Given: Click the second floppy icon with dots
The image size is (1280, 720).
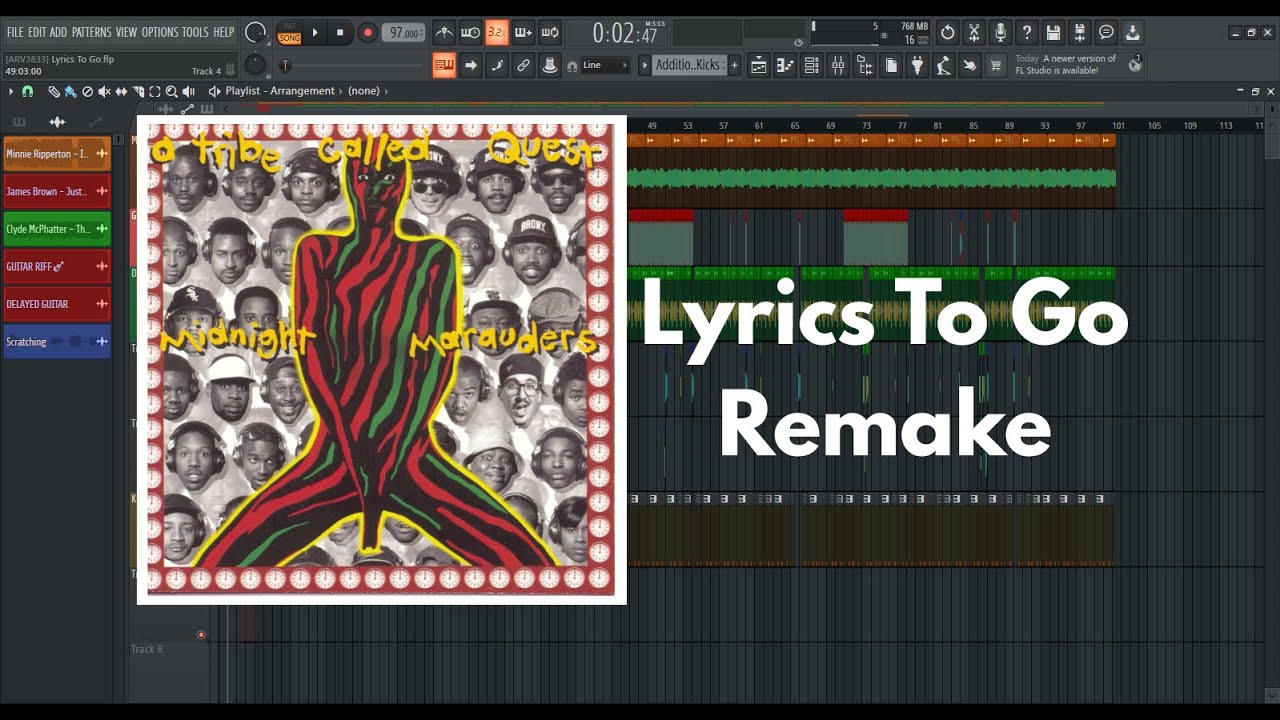Looking at the screenshot, I should pyautogui.click(x=1079, y=33).
